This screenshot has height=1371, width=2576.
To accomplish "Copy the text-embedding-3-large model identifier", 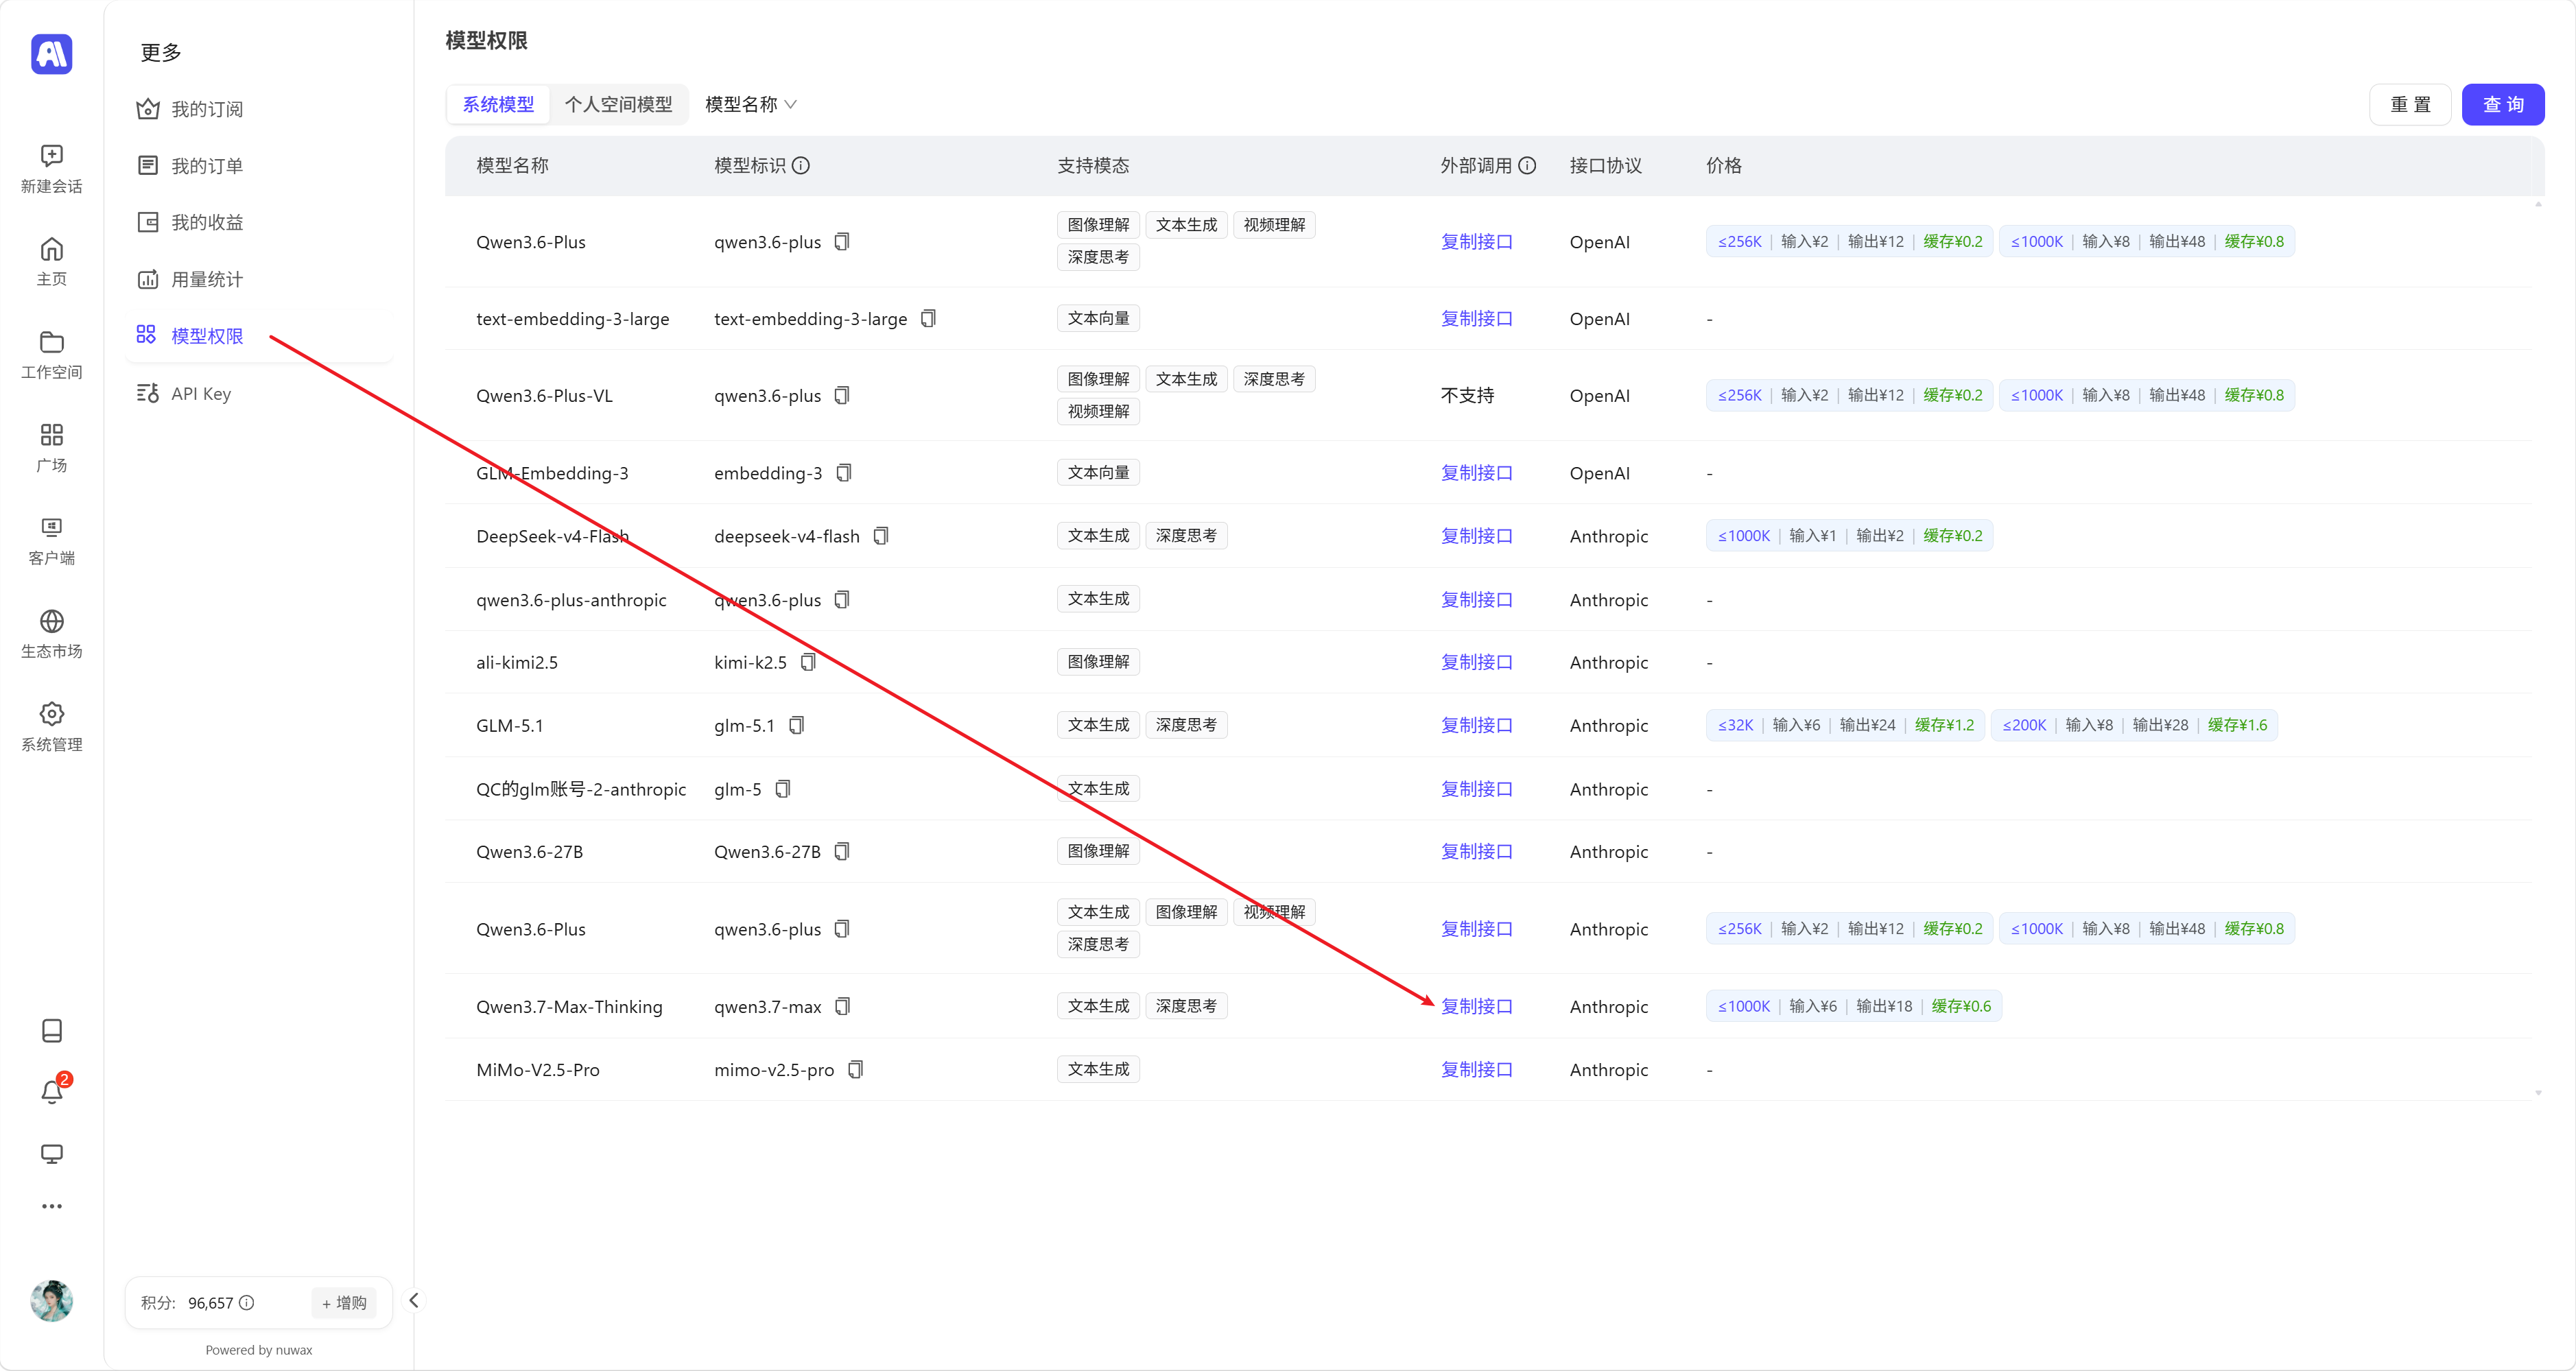I will tap(928, 318).
